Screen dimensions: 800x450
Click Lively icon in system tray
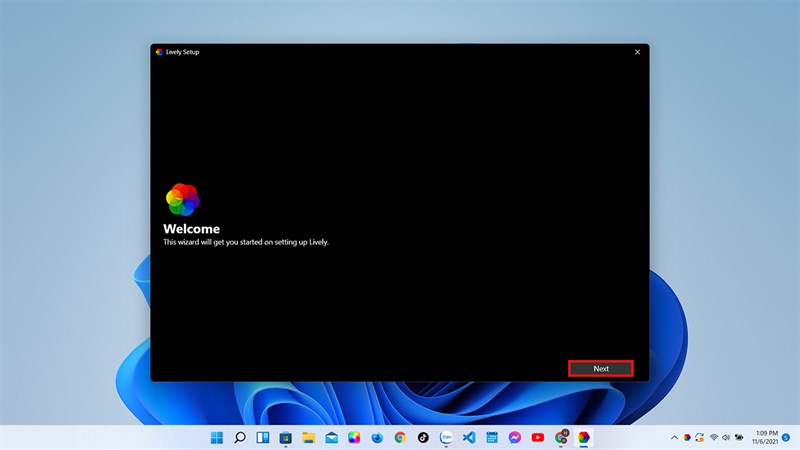tap(687, 437)
